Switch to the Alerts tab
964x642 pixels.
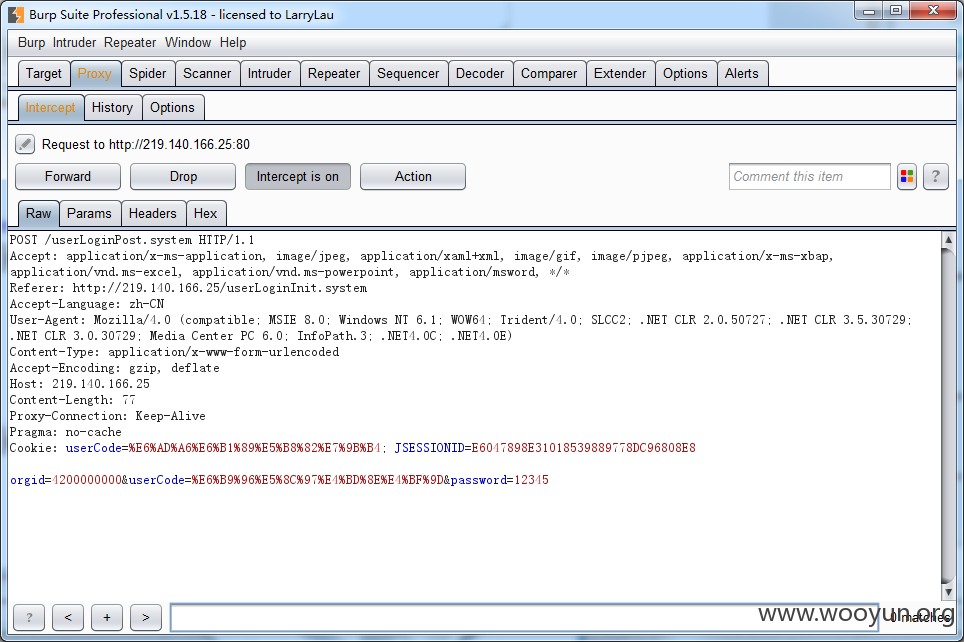pos(741,74)
